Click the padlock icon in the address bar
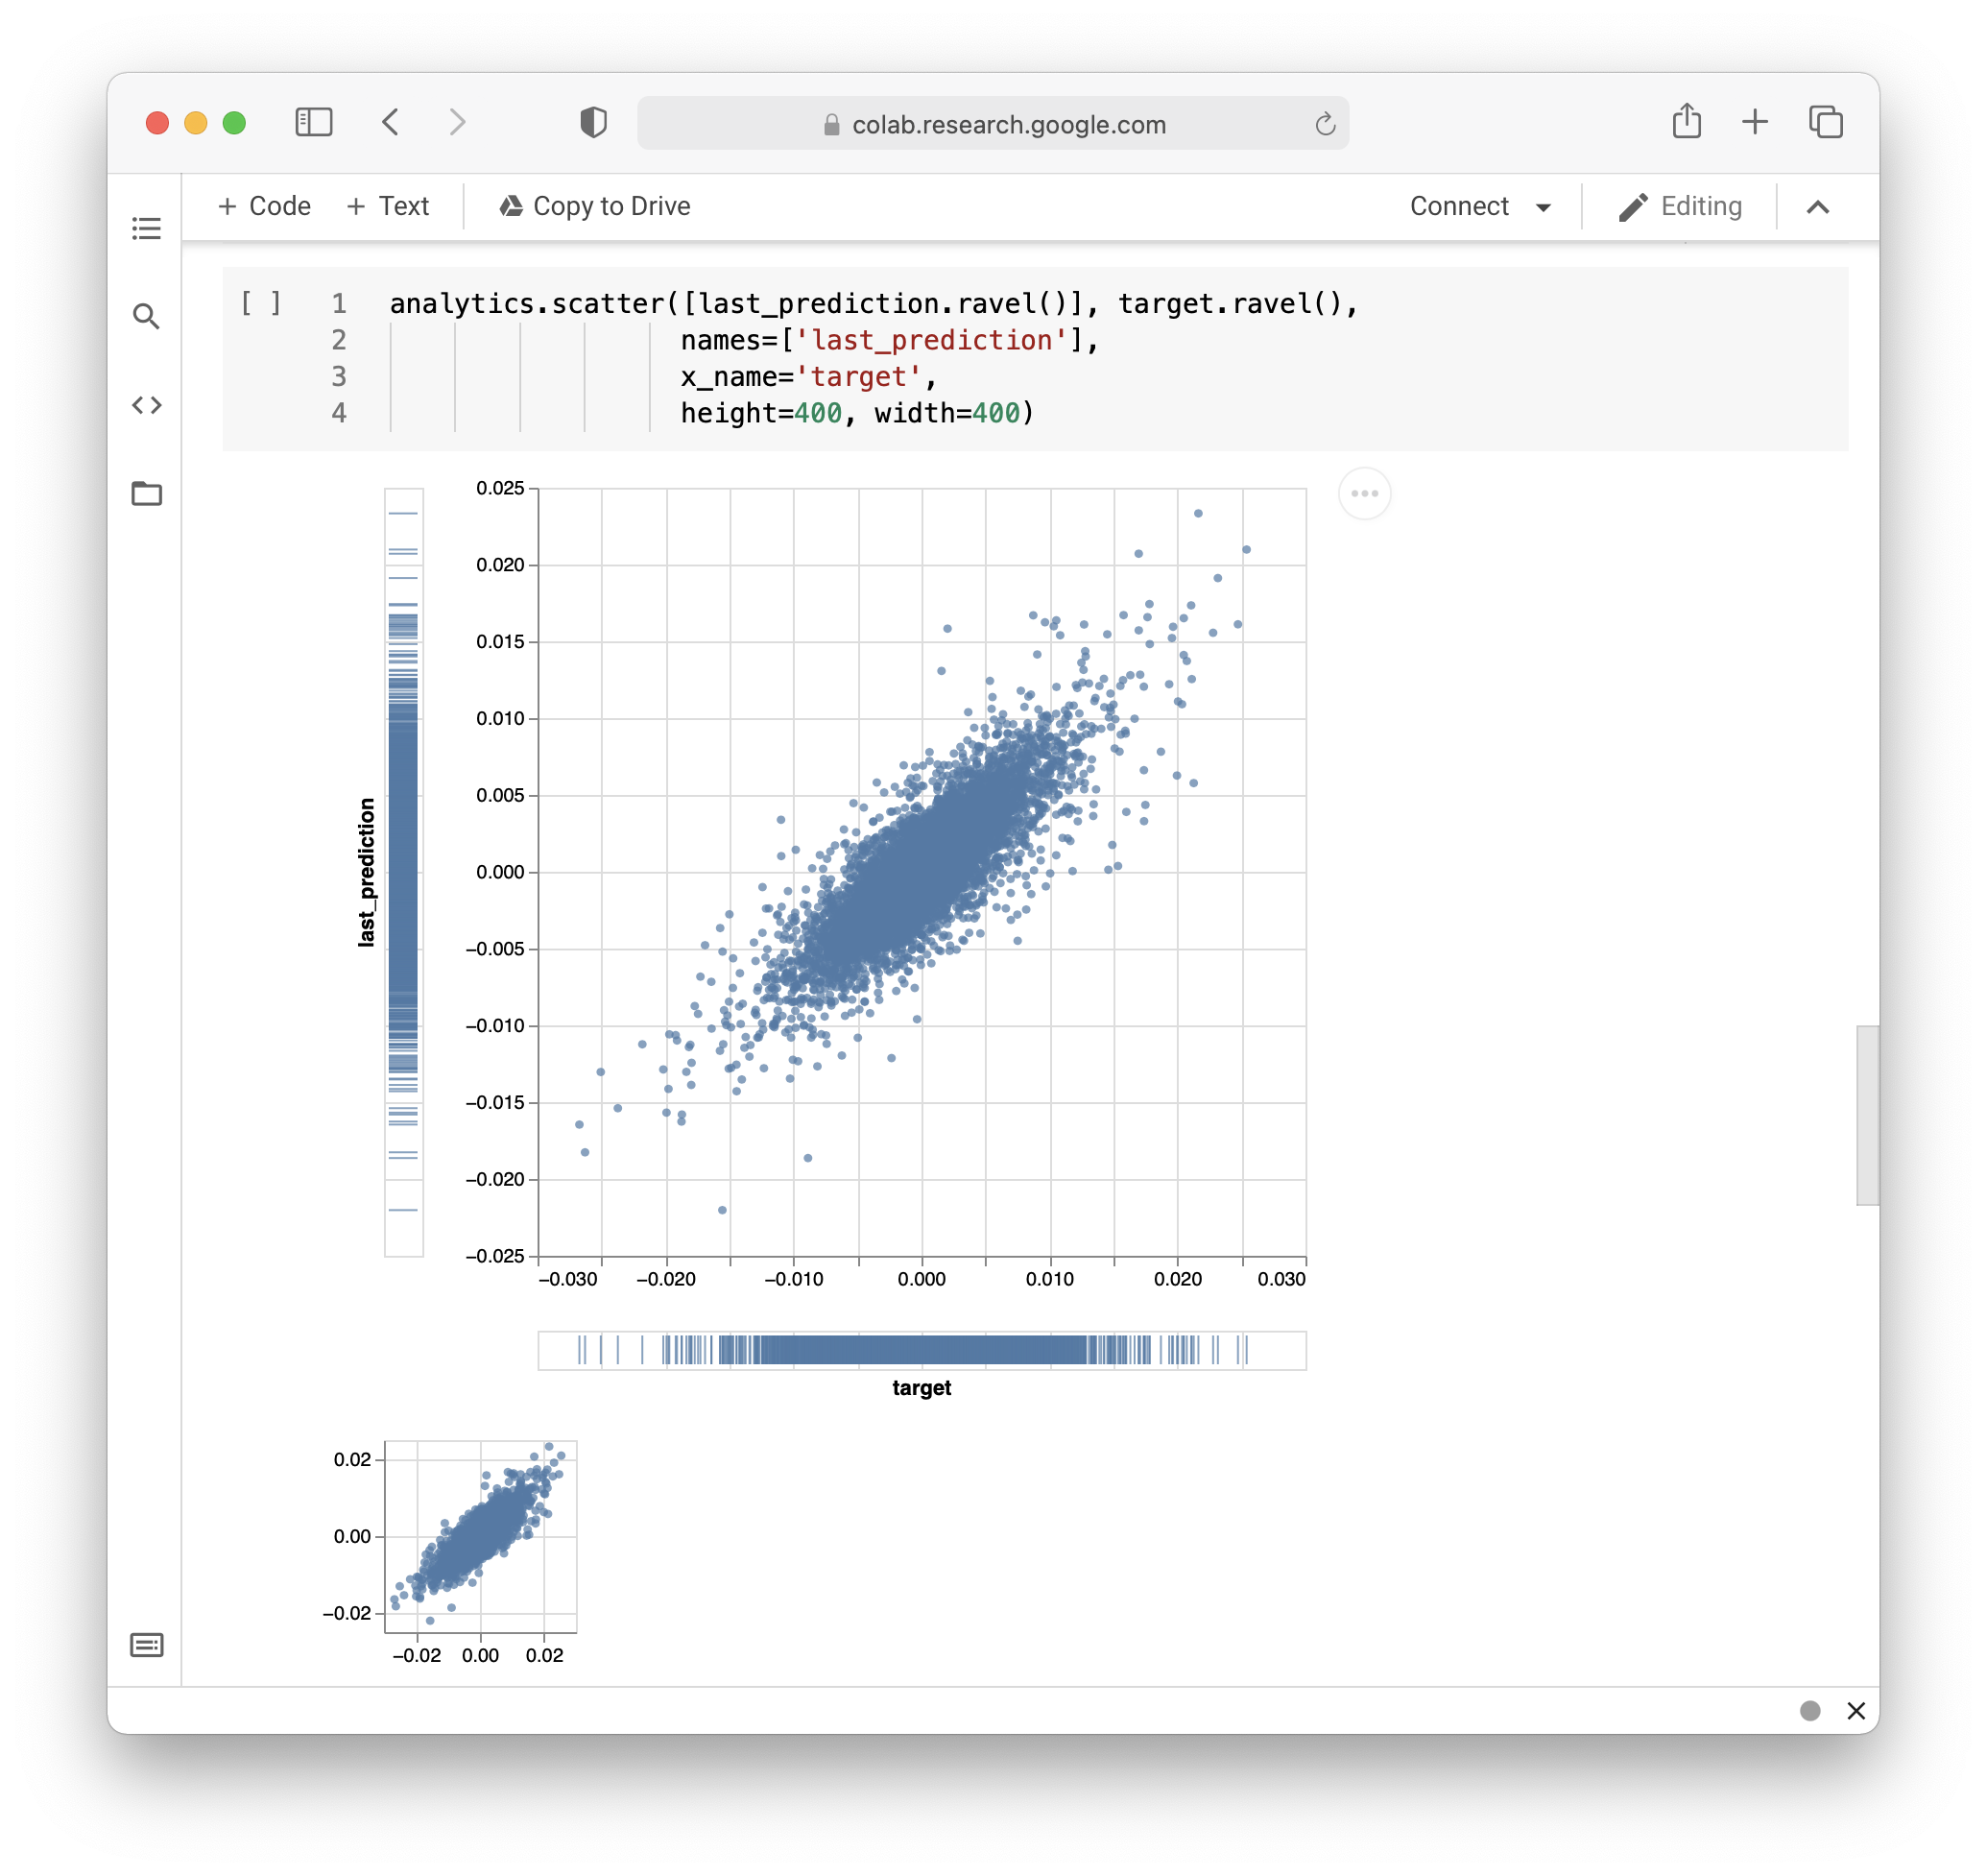The width and height of the screenshot is (1987, 1876). click(x=831, y=123)
